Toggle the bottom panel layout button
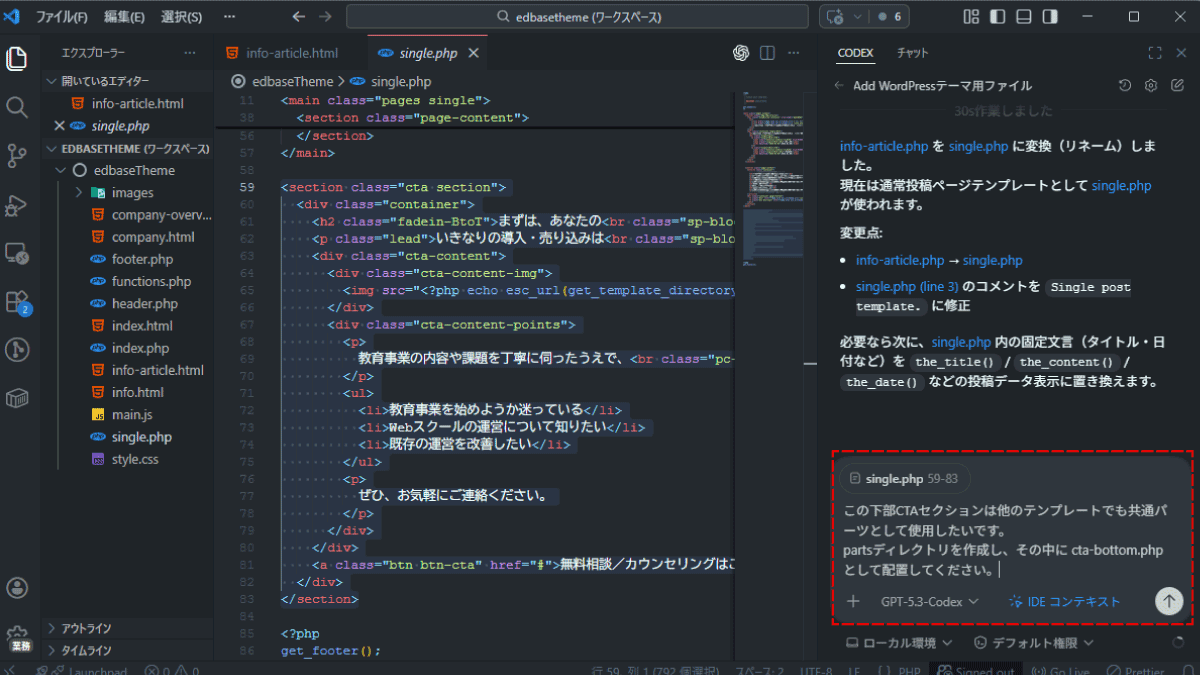1200x675 pixels. coord(1022,17)
